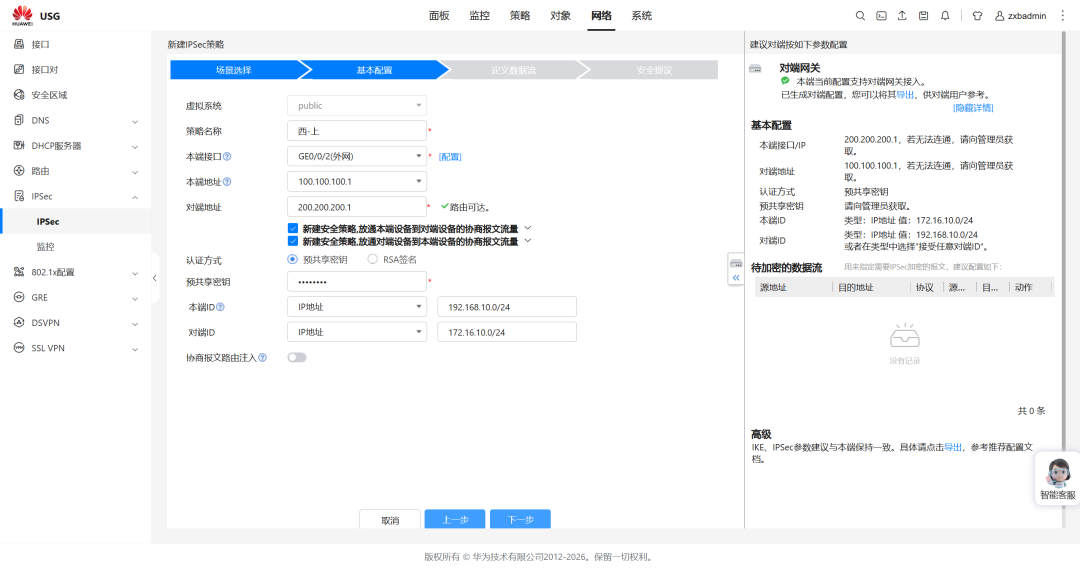The width and height of the screenshot is (1080, 568).
Task: Click 导出 link under 对端网关
Action: 905,95
